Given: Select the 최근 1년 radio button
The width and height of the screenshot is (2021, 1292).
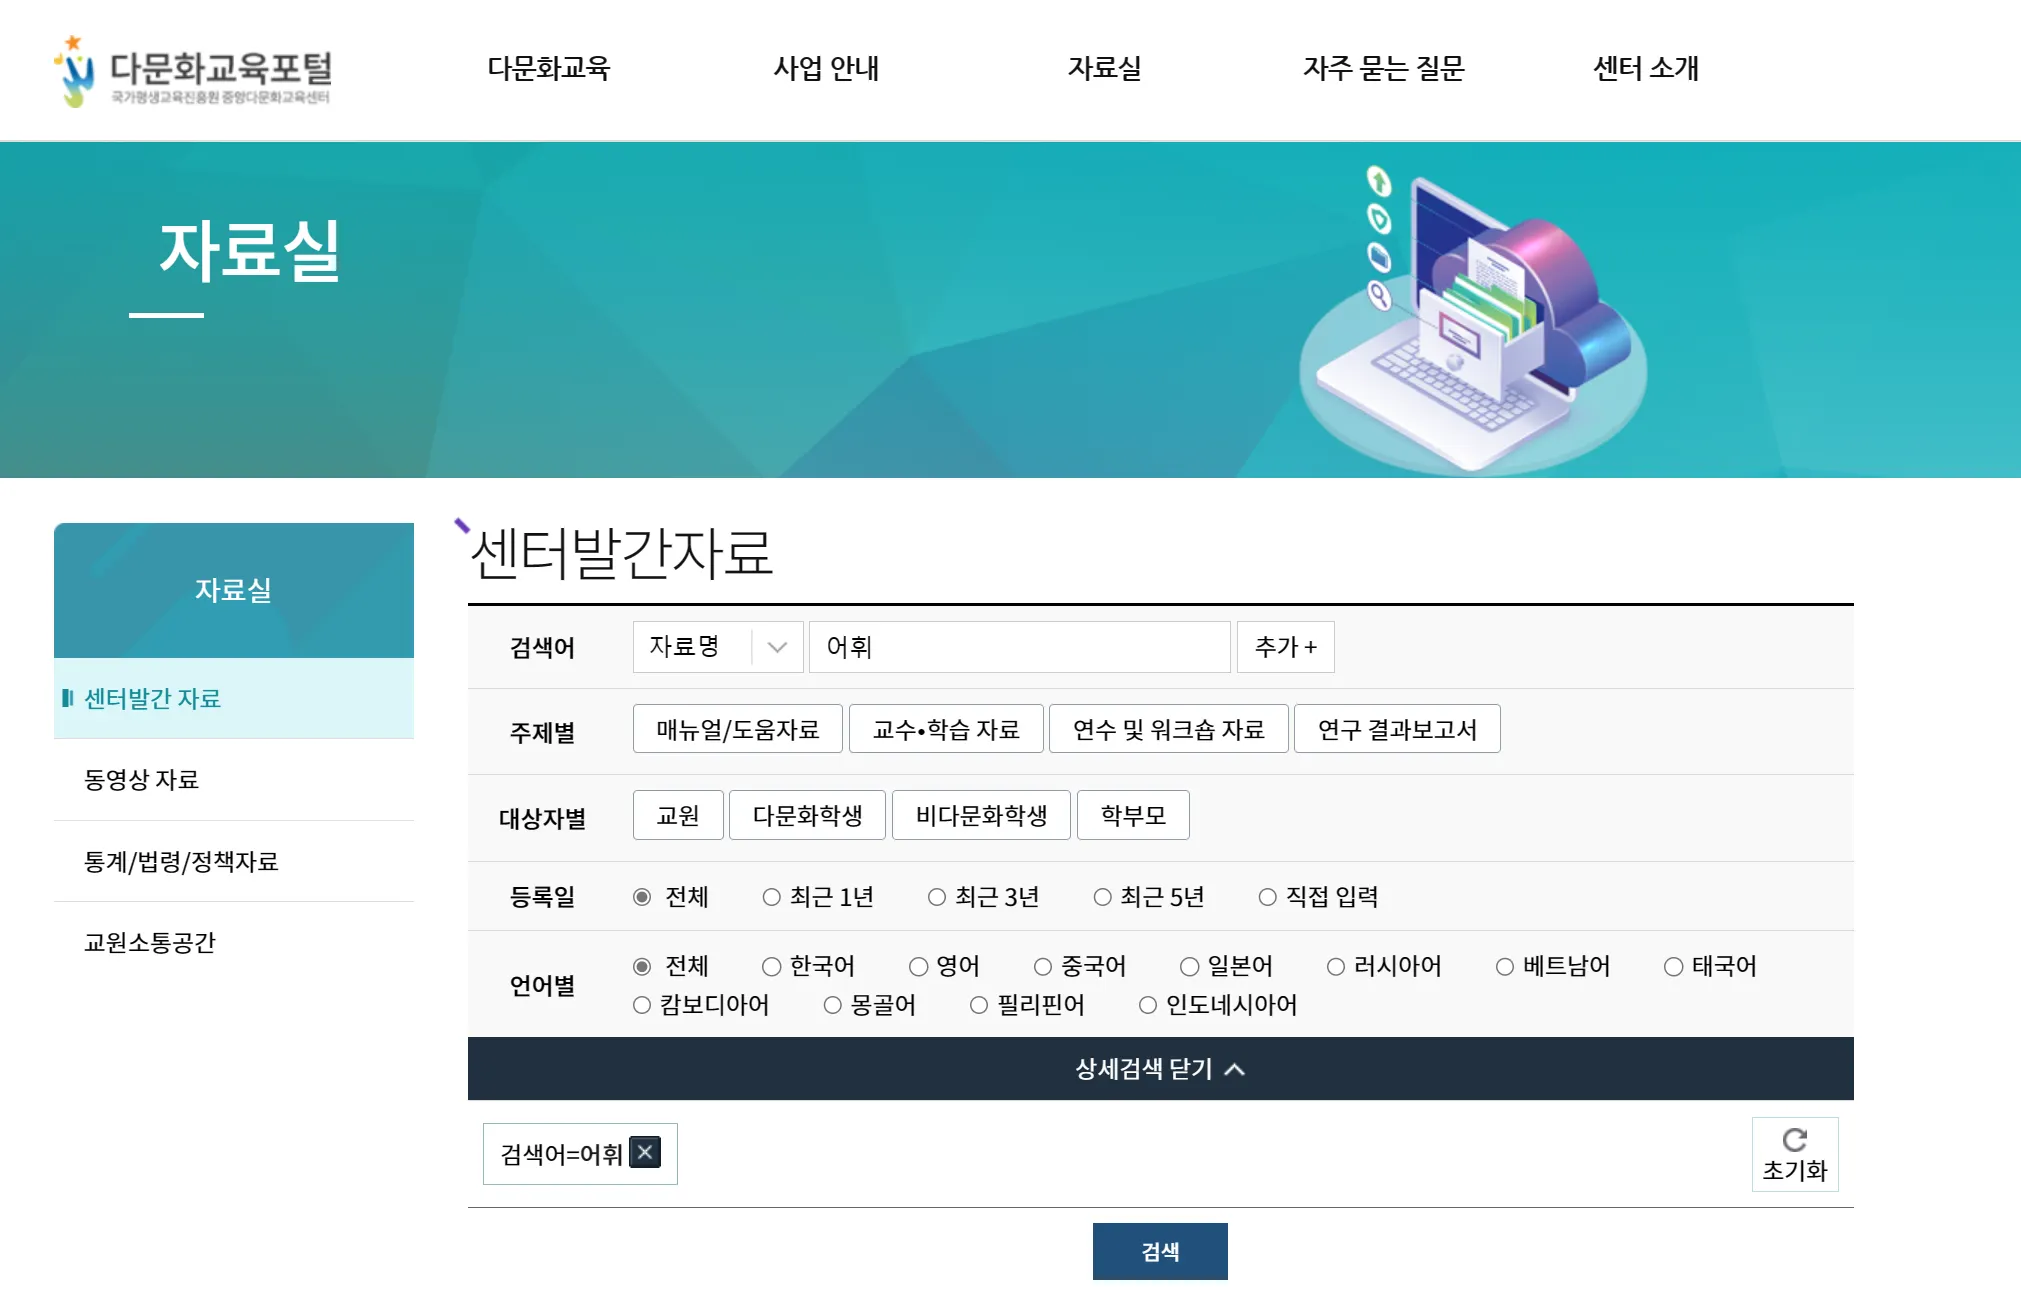Looking at the screenshot, I should [771, 897].
